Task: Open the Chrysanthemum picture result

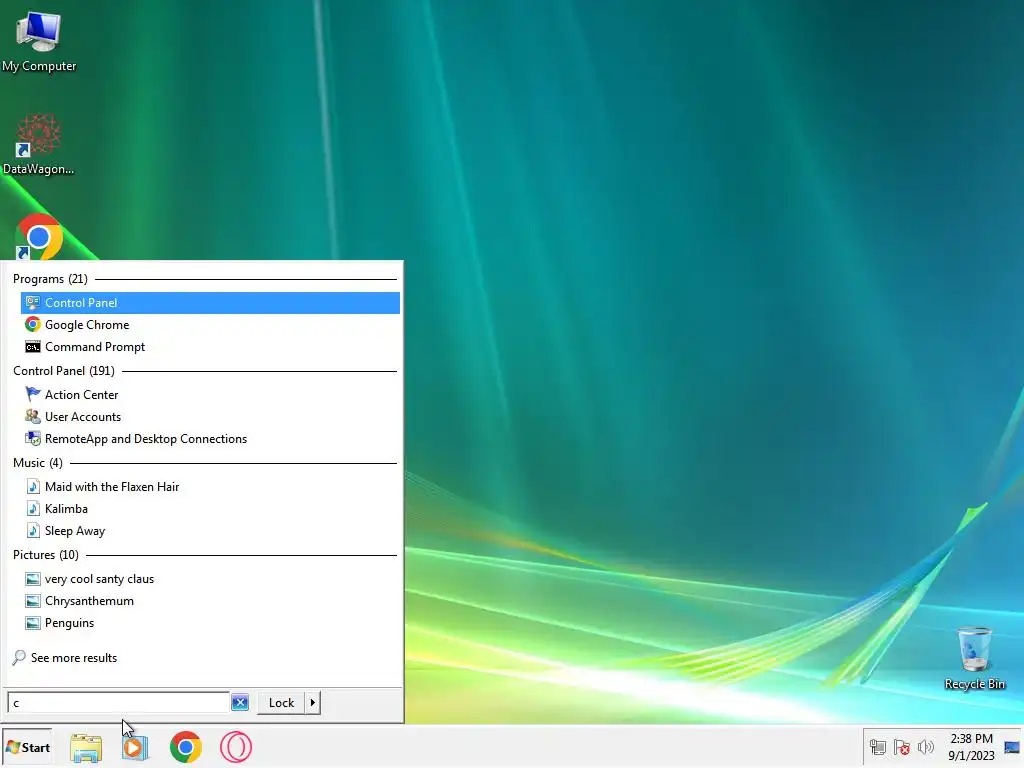Action: (x=210, y=601)
